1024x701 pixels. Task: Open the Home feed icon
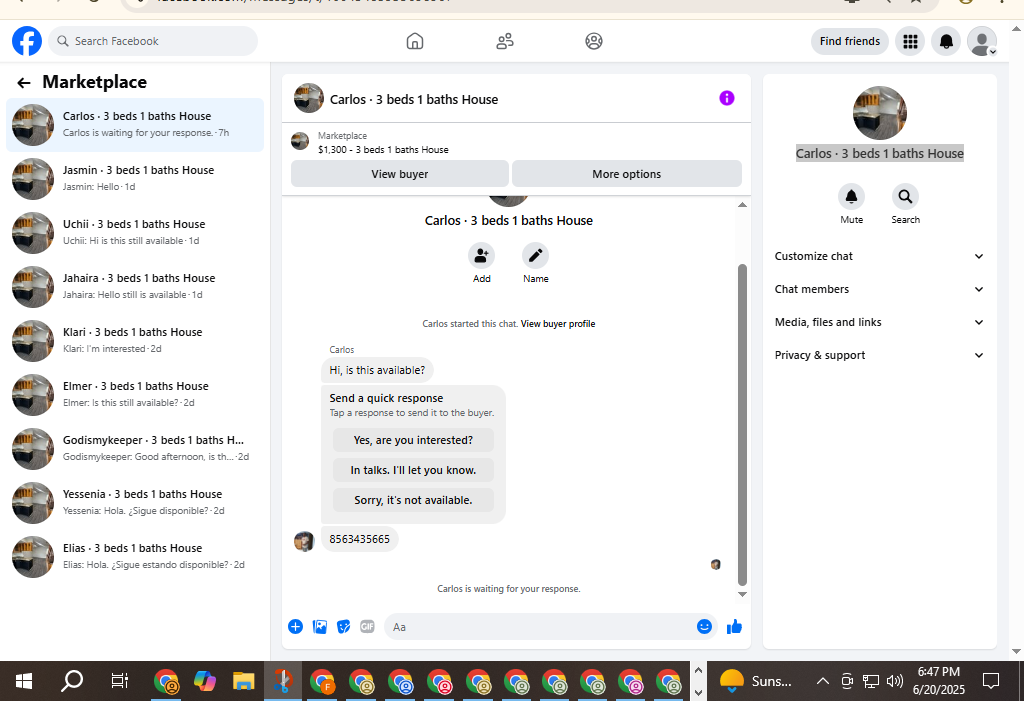(x=415, y=41)
